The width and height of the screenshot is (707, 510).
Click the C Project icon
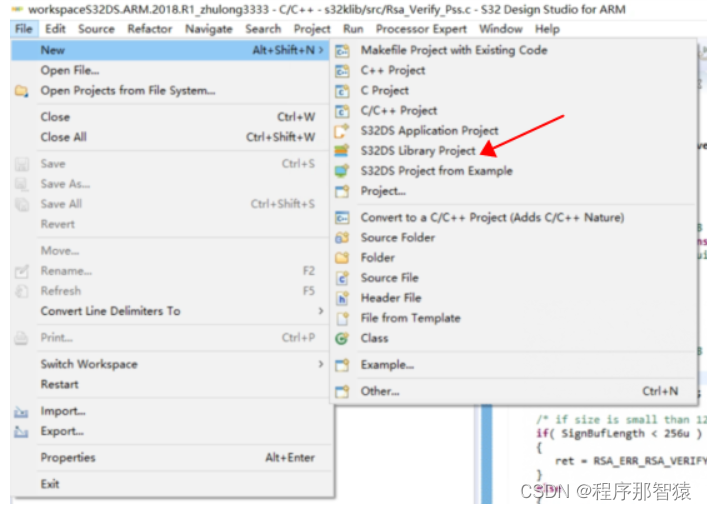click(342, 91)
